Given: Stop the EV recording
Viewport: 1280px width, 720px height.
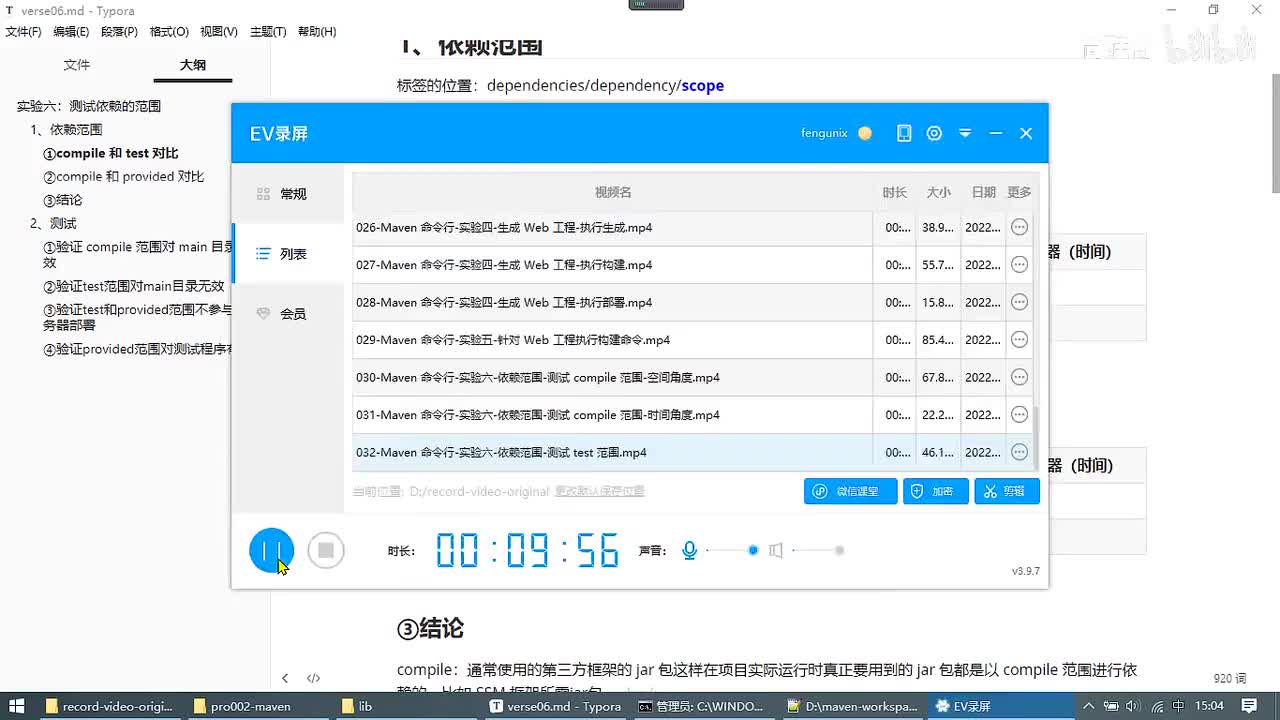Looking at the screenshot, I should [326, 551].
